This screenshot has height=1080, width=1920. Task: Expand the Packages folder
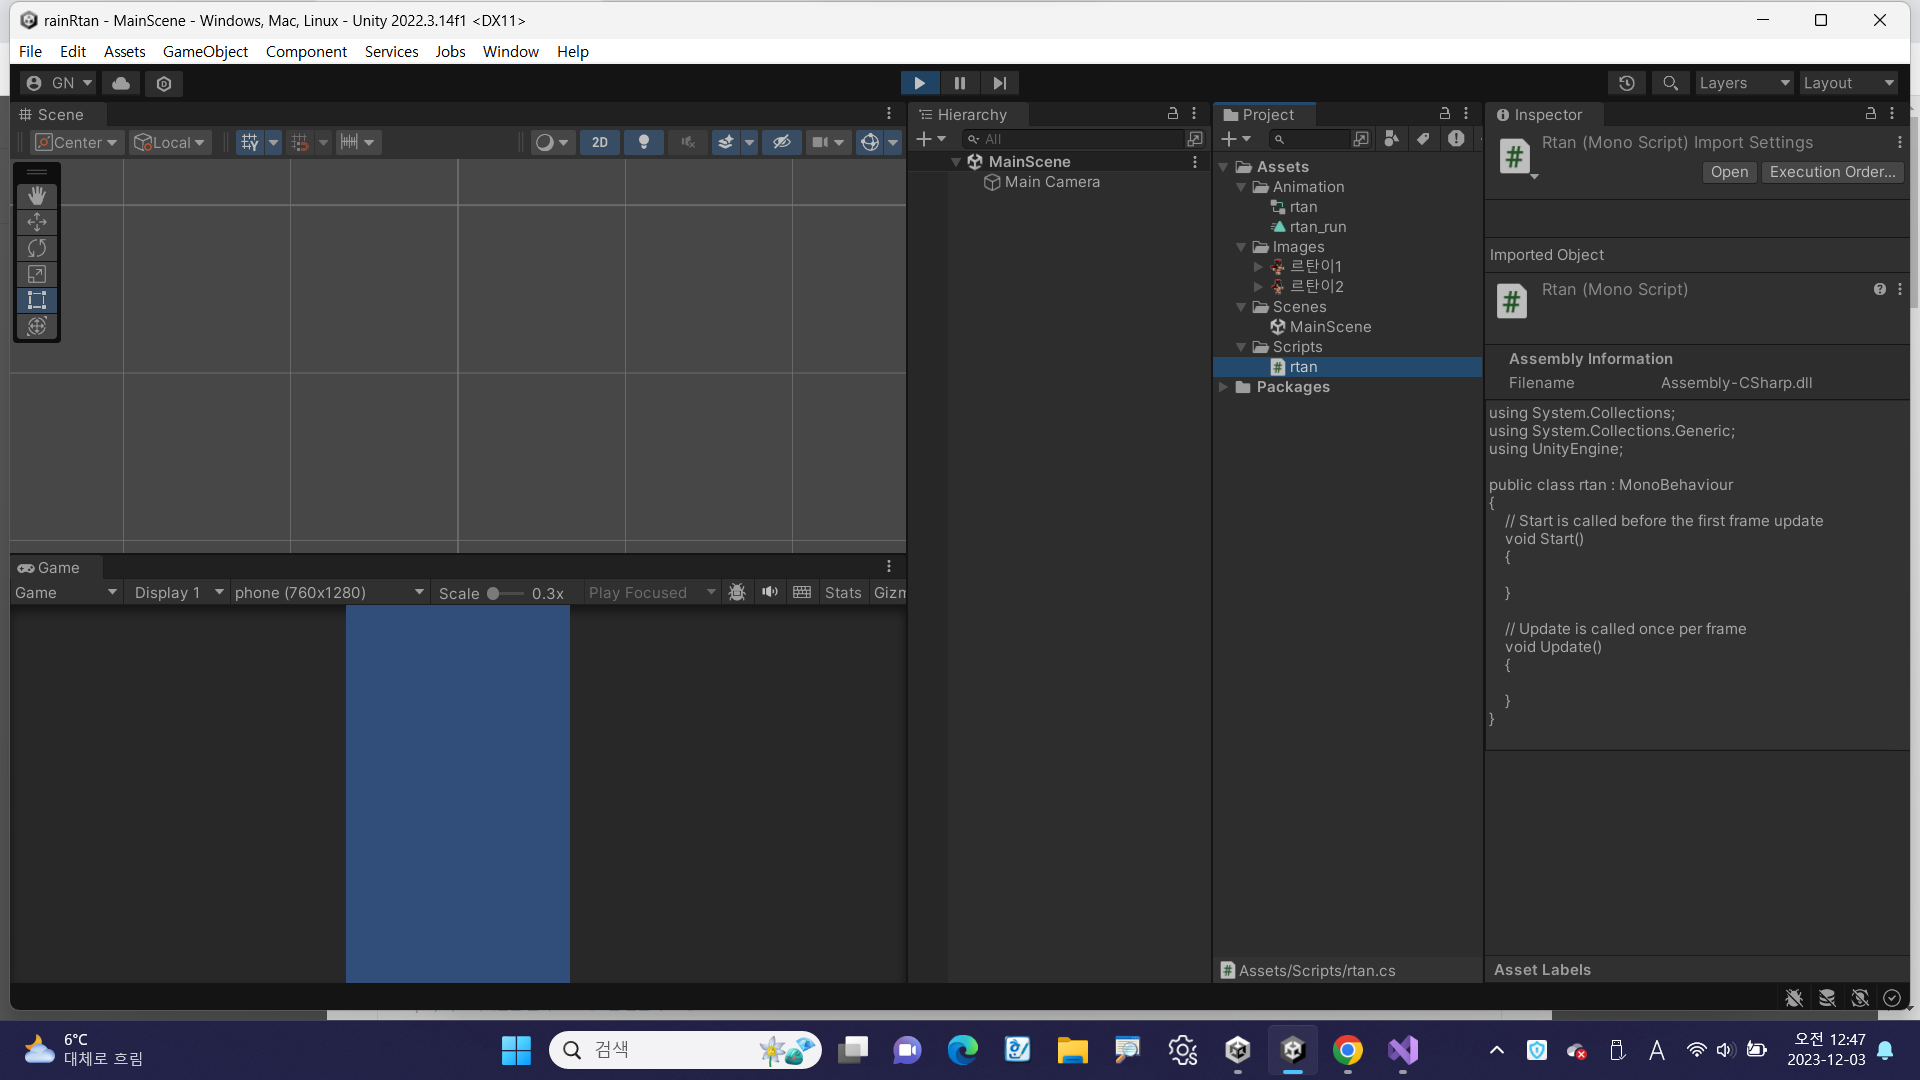[x=1224, y=387]
